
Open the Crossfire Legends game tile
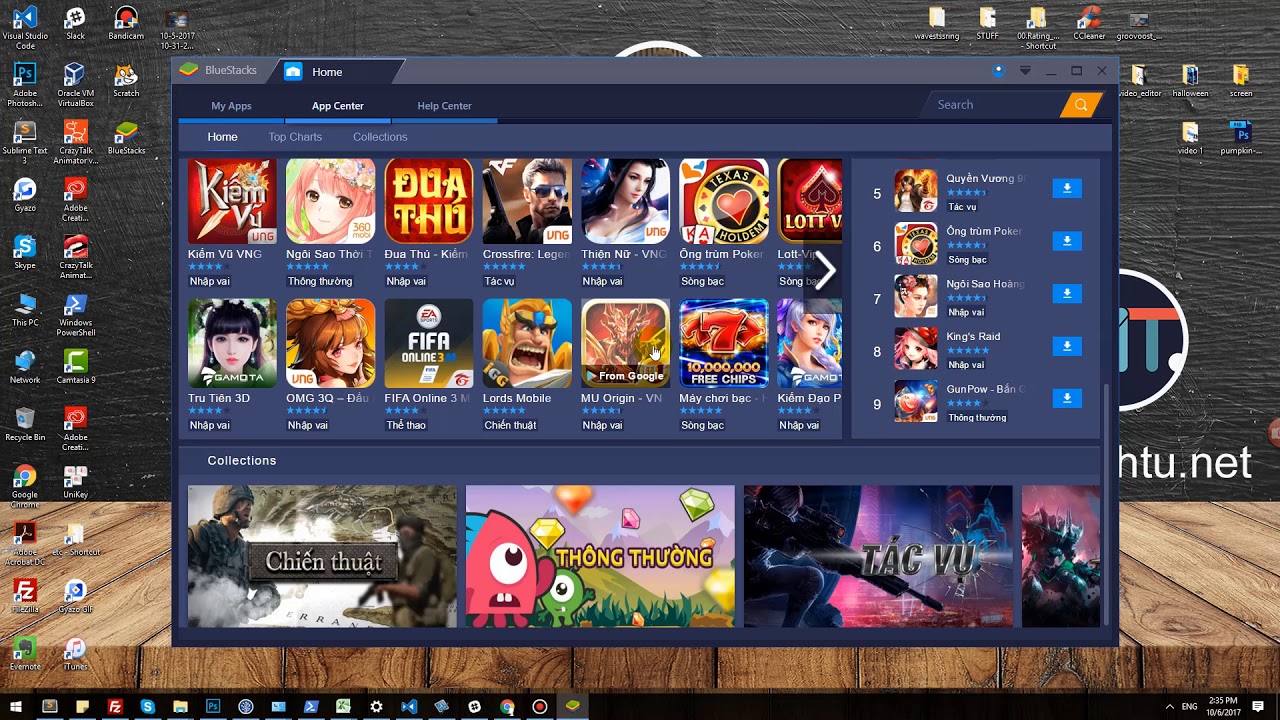[527, 201]
